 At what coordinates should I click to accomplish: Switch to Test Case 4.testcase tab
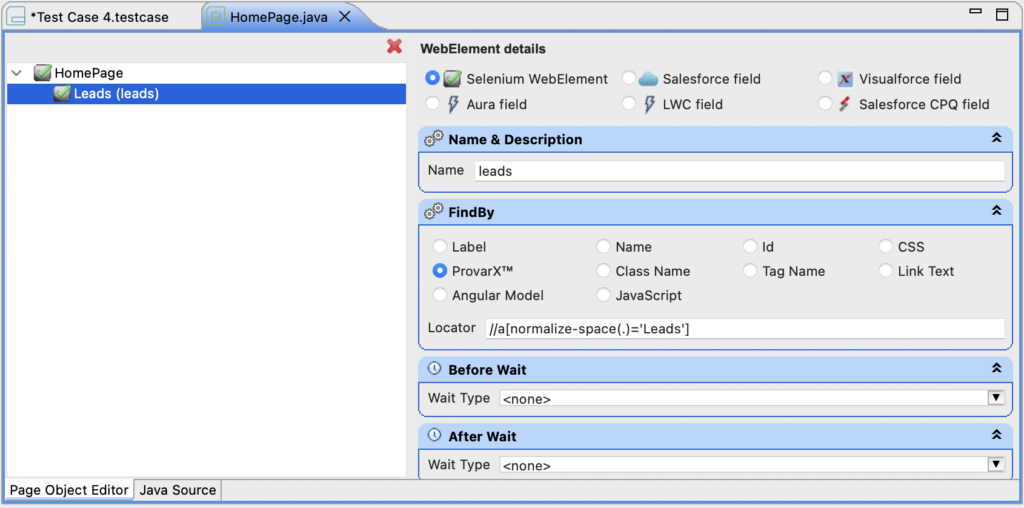99,17
